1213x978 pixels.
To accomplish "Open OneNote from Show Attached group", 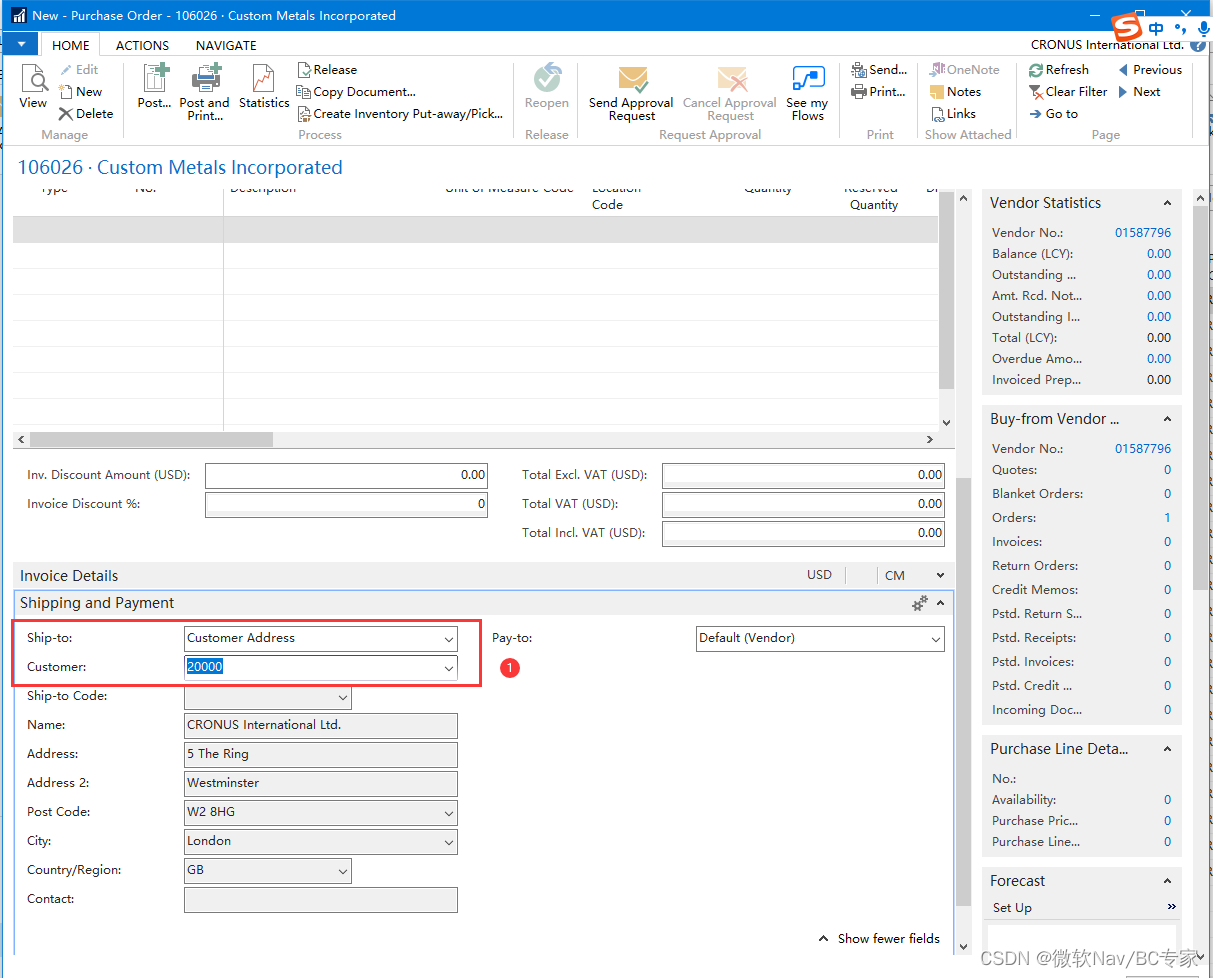I will (965, 69).
